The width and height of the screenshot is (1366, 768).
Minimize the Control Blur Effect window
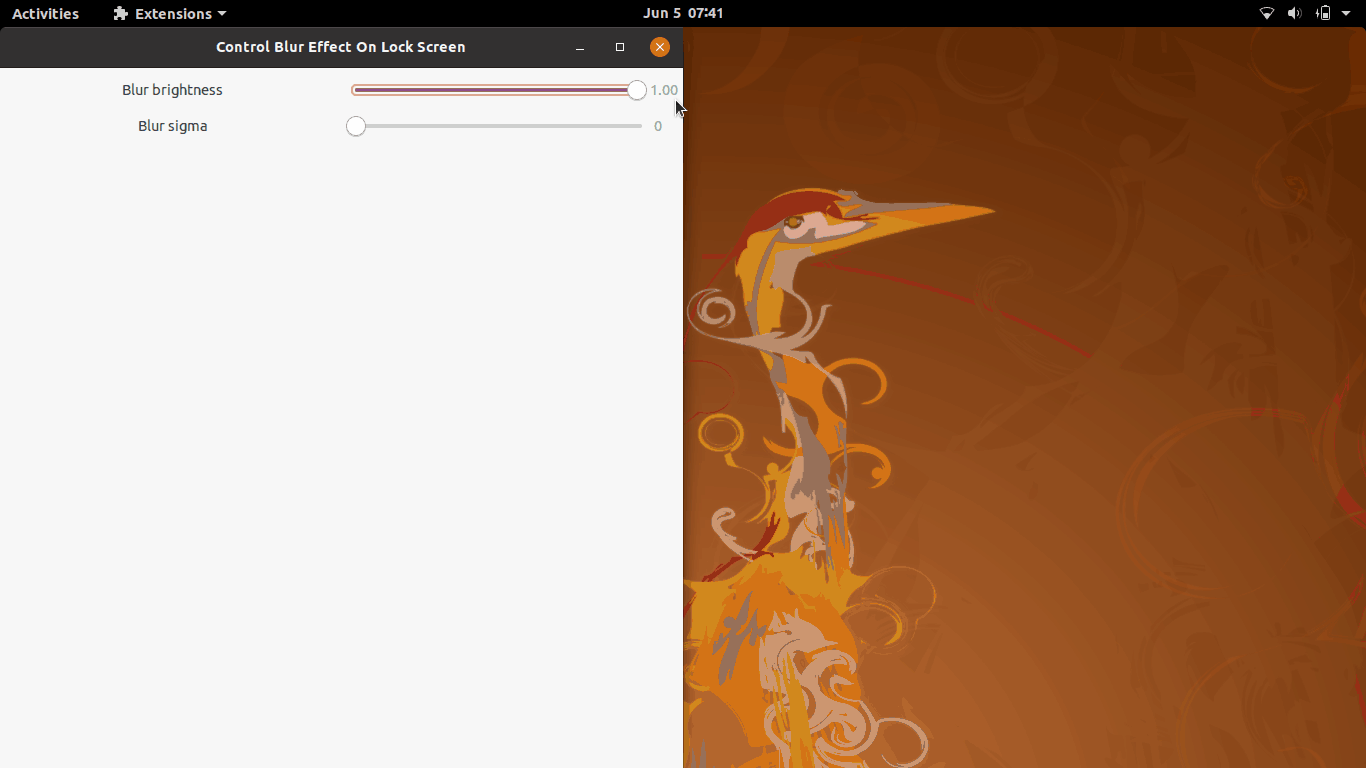pyautogui.click(x=580, y=47)
